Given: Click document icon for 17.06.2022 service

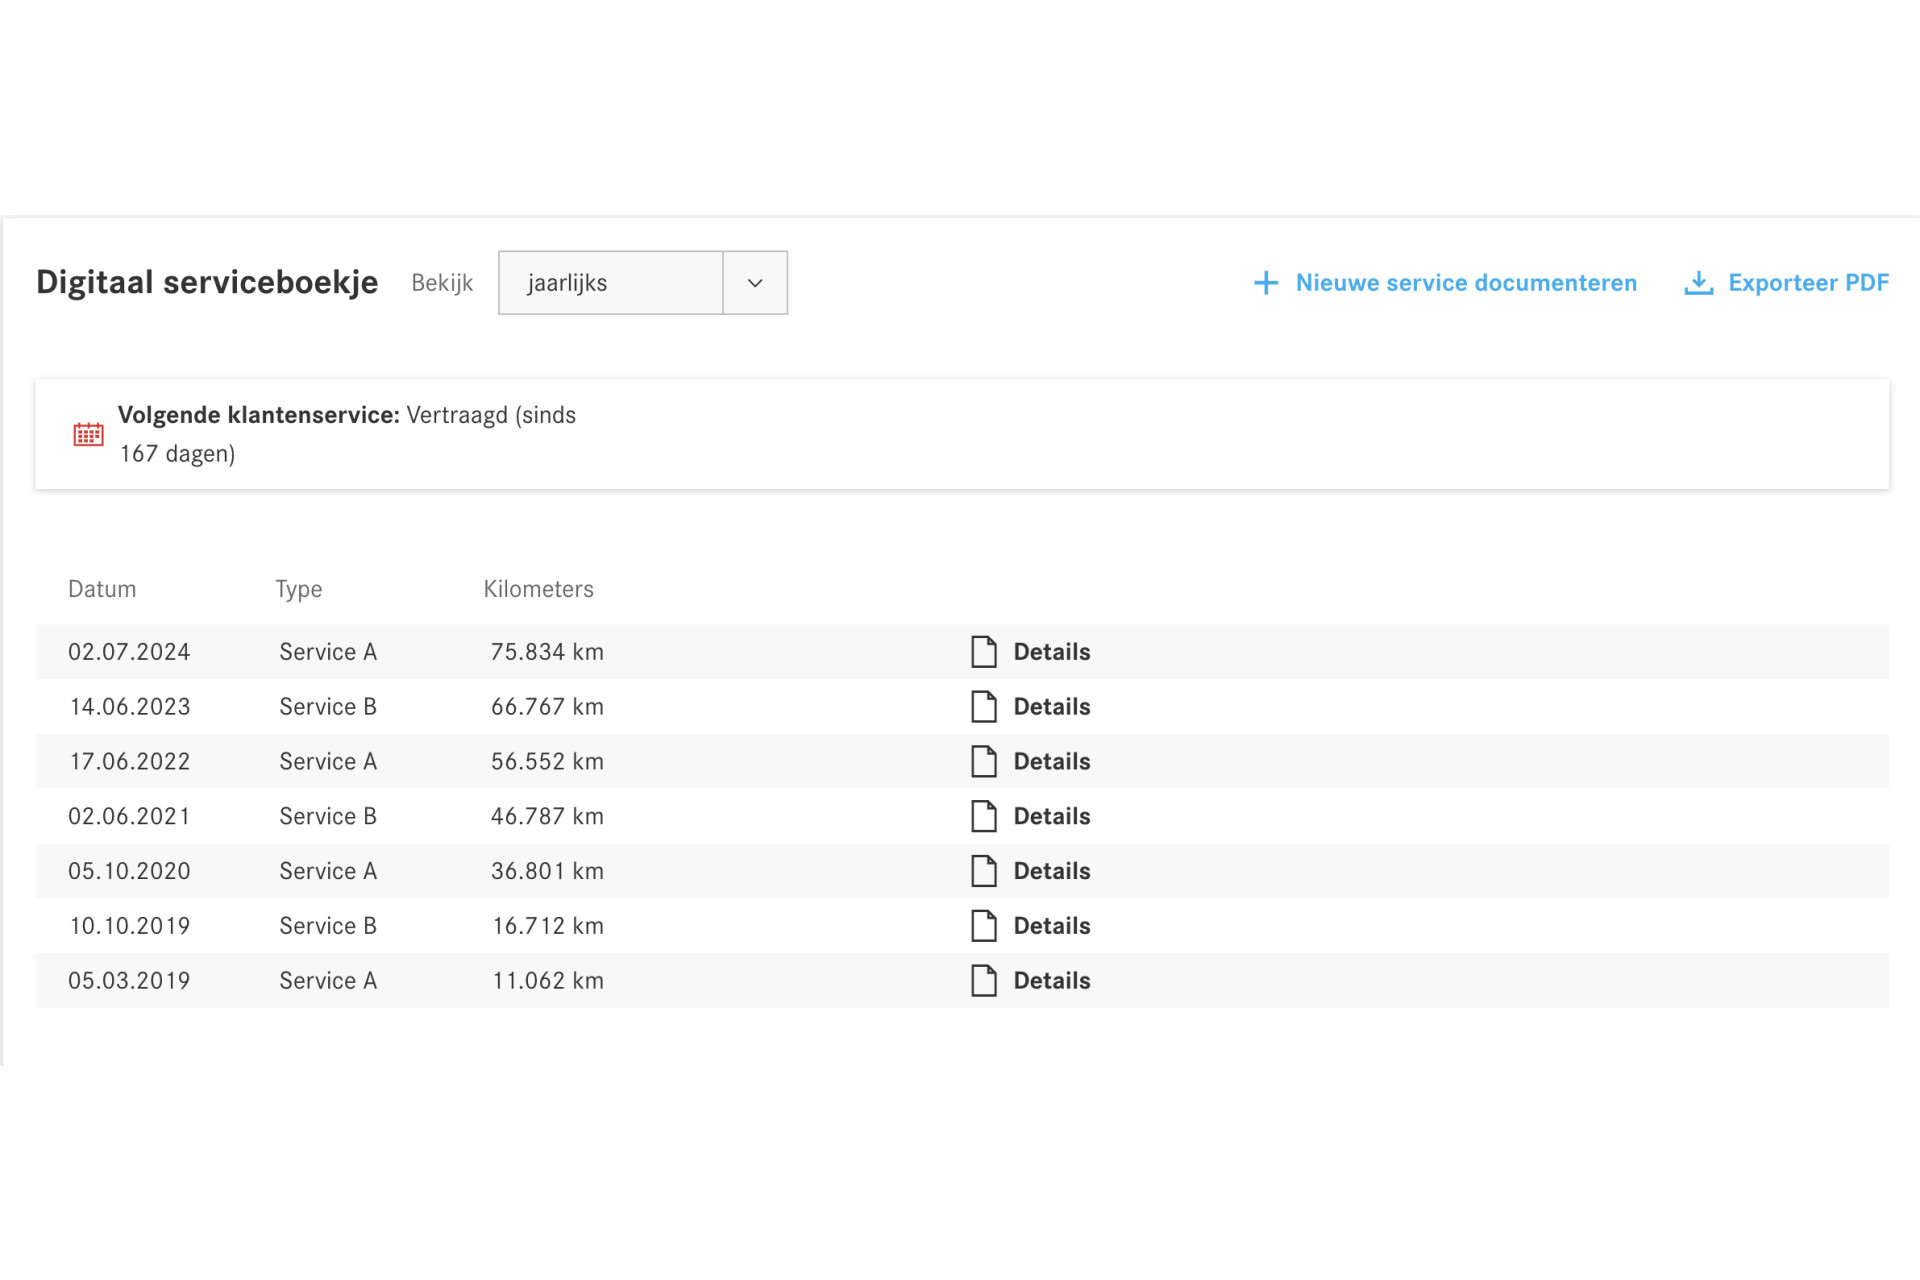Looking at the screenshot, I should (x=984, y=762).
